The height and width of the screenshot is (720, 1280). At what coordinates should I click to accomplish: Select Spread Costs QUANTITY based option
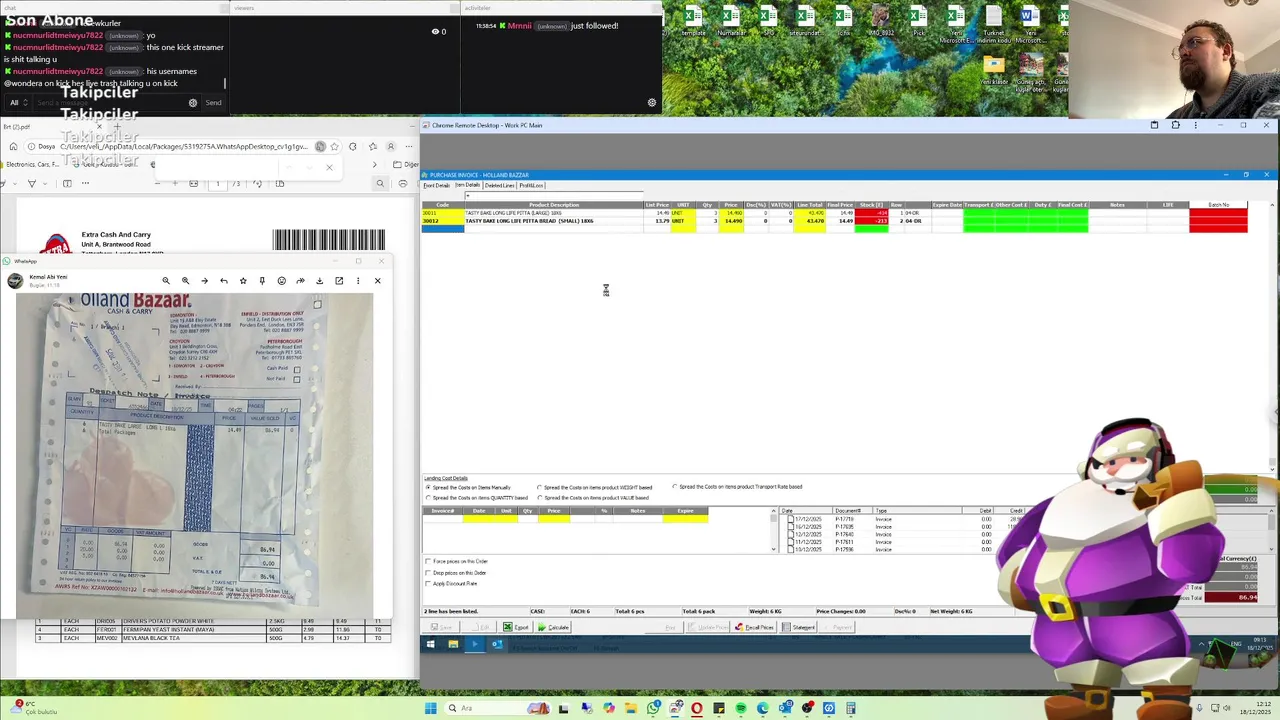(x=429, y=497)
